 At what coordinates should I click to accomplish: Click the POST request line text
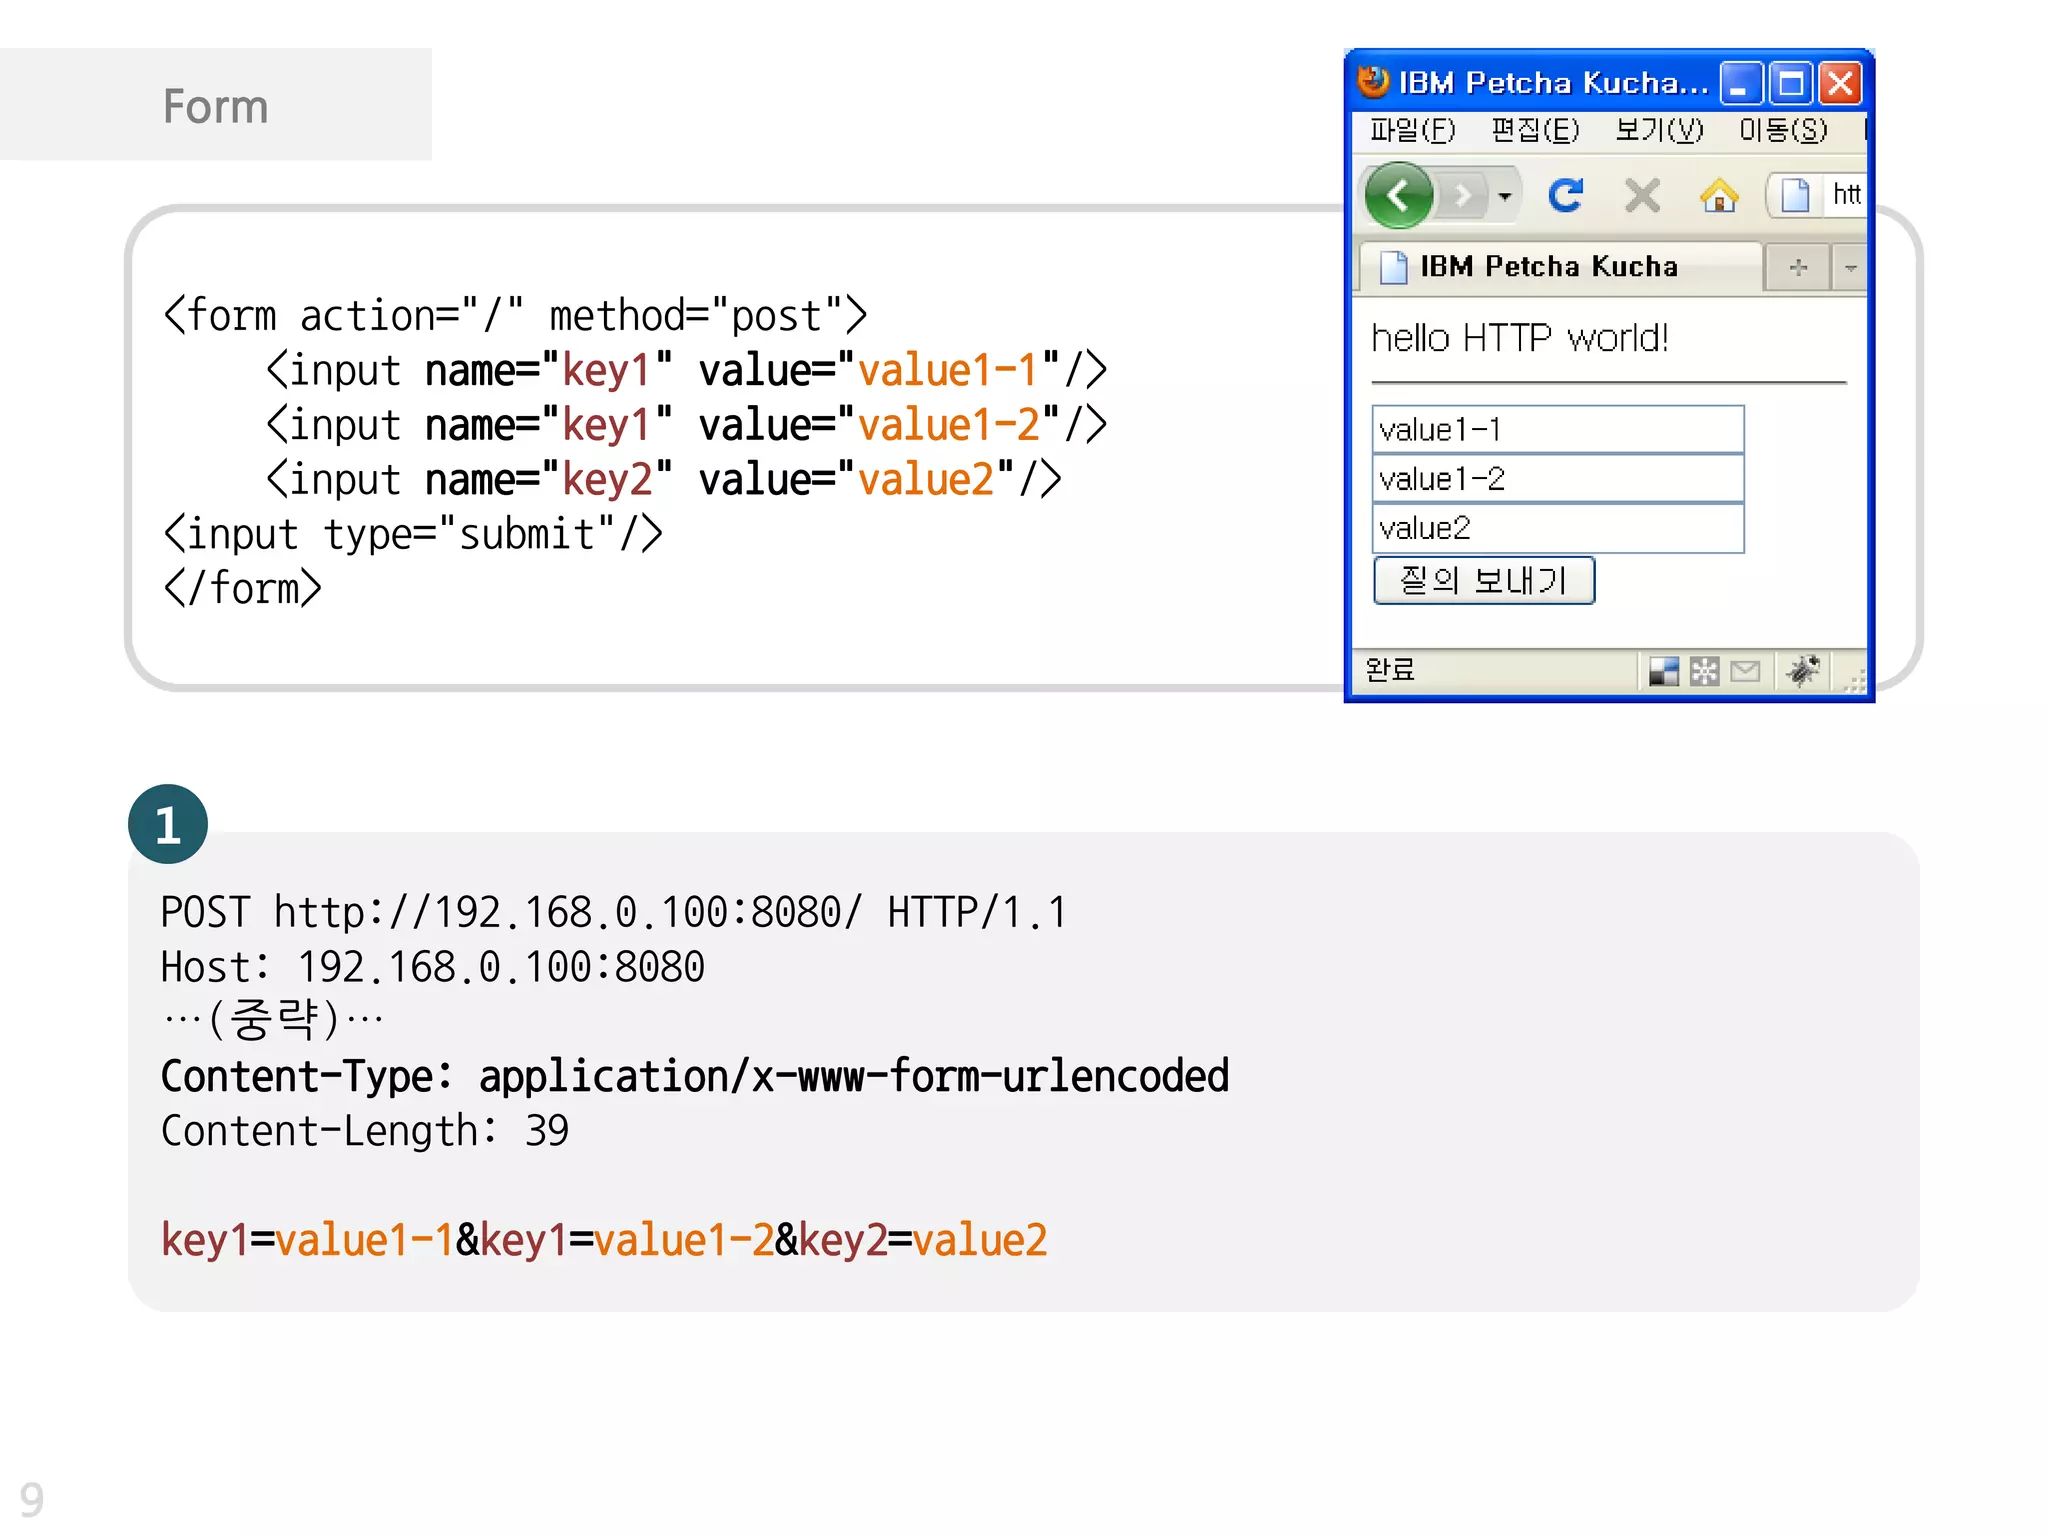pyautogui.click(x=614, y=912)
